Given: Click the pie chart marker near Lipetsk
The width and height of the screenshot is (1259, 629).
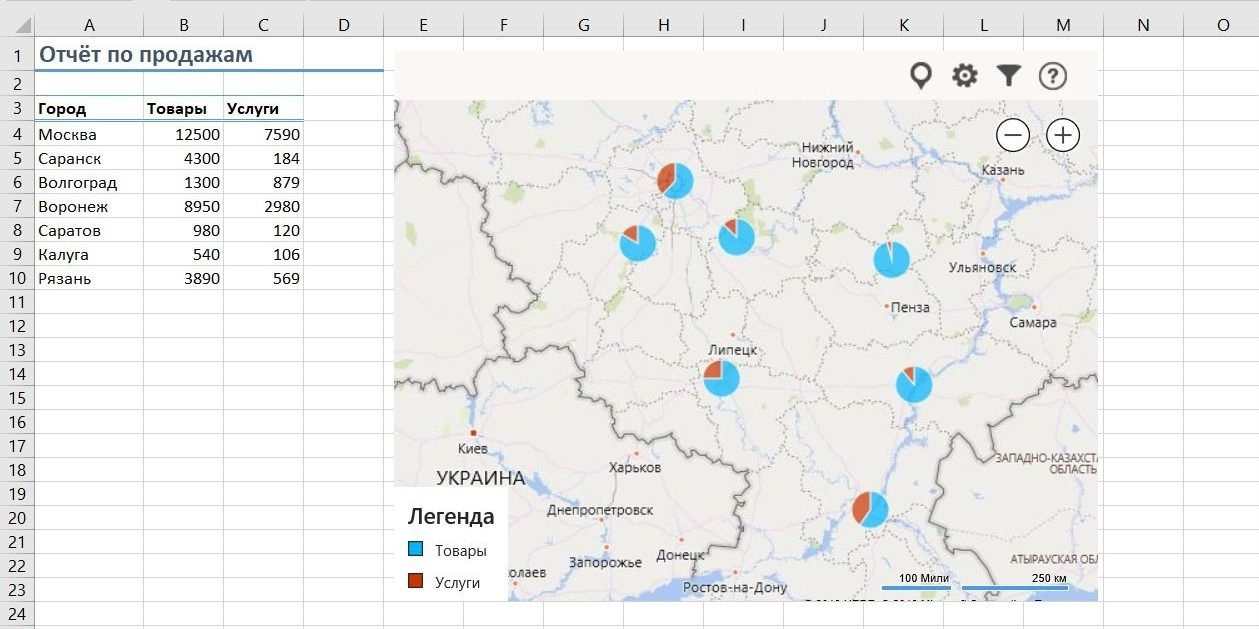Looking at the screenshot, I should point(719,378).
